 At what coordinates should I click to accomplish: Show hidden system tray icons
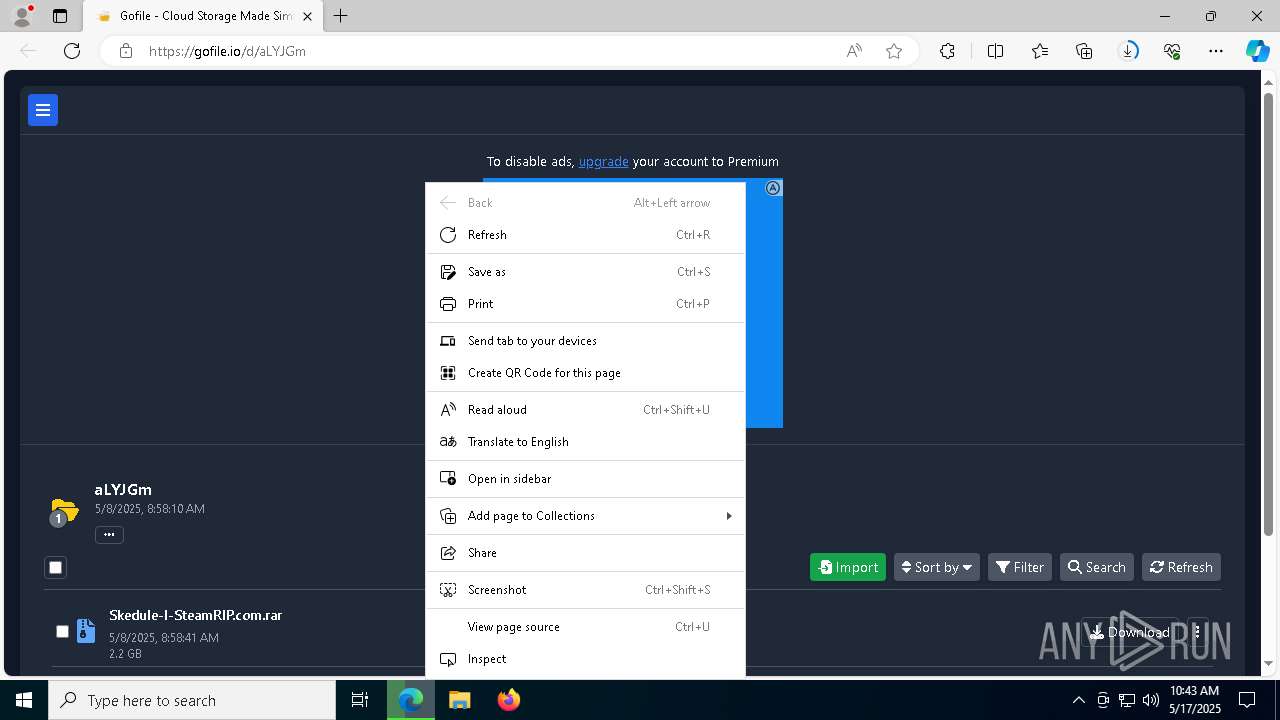pos(1078,700)
